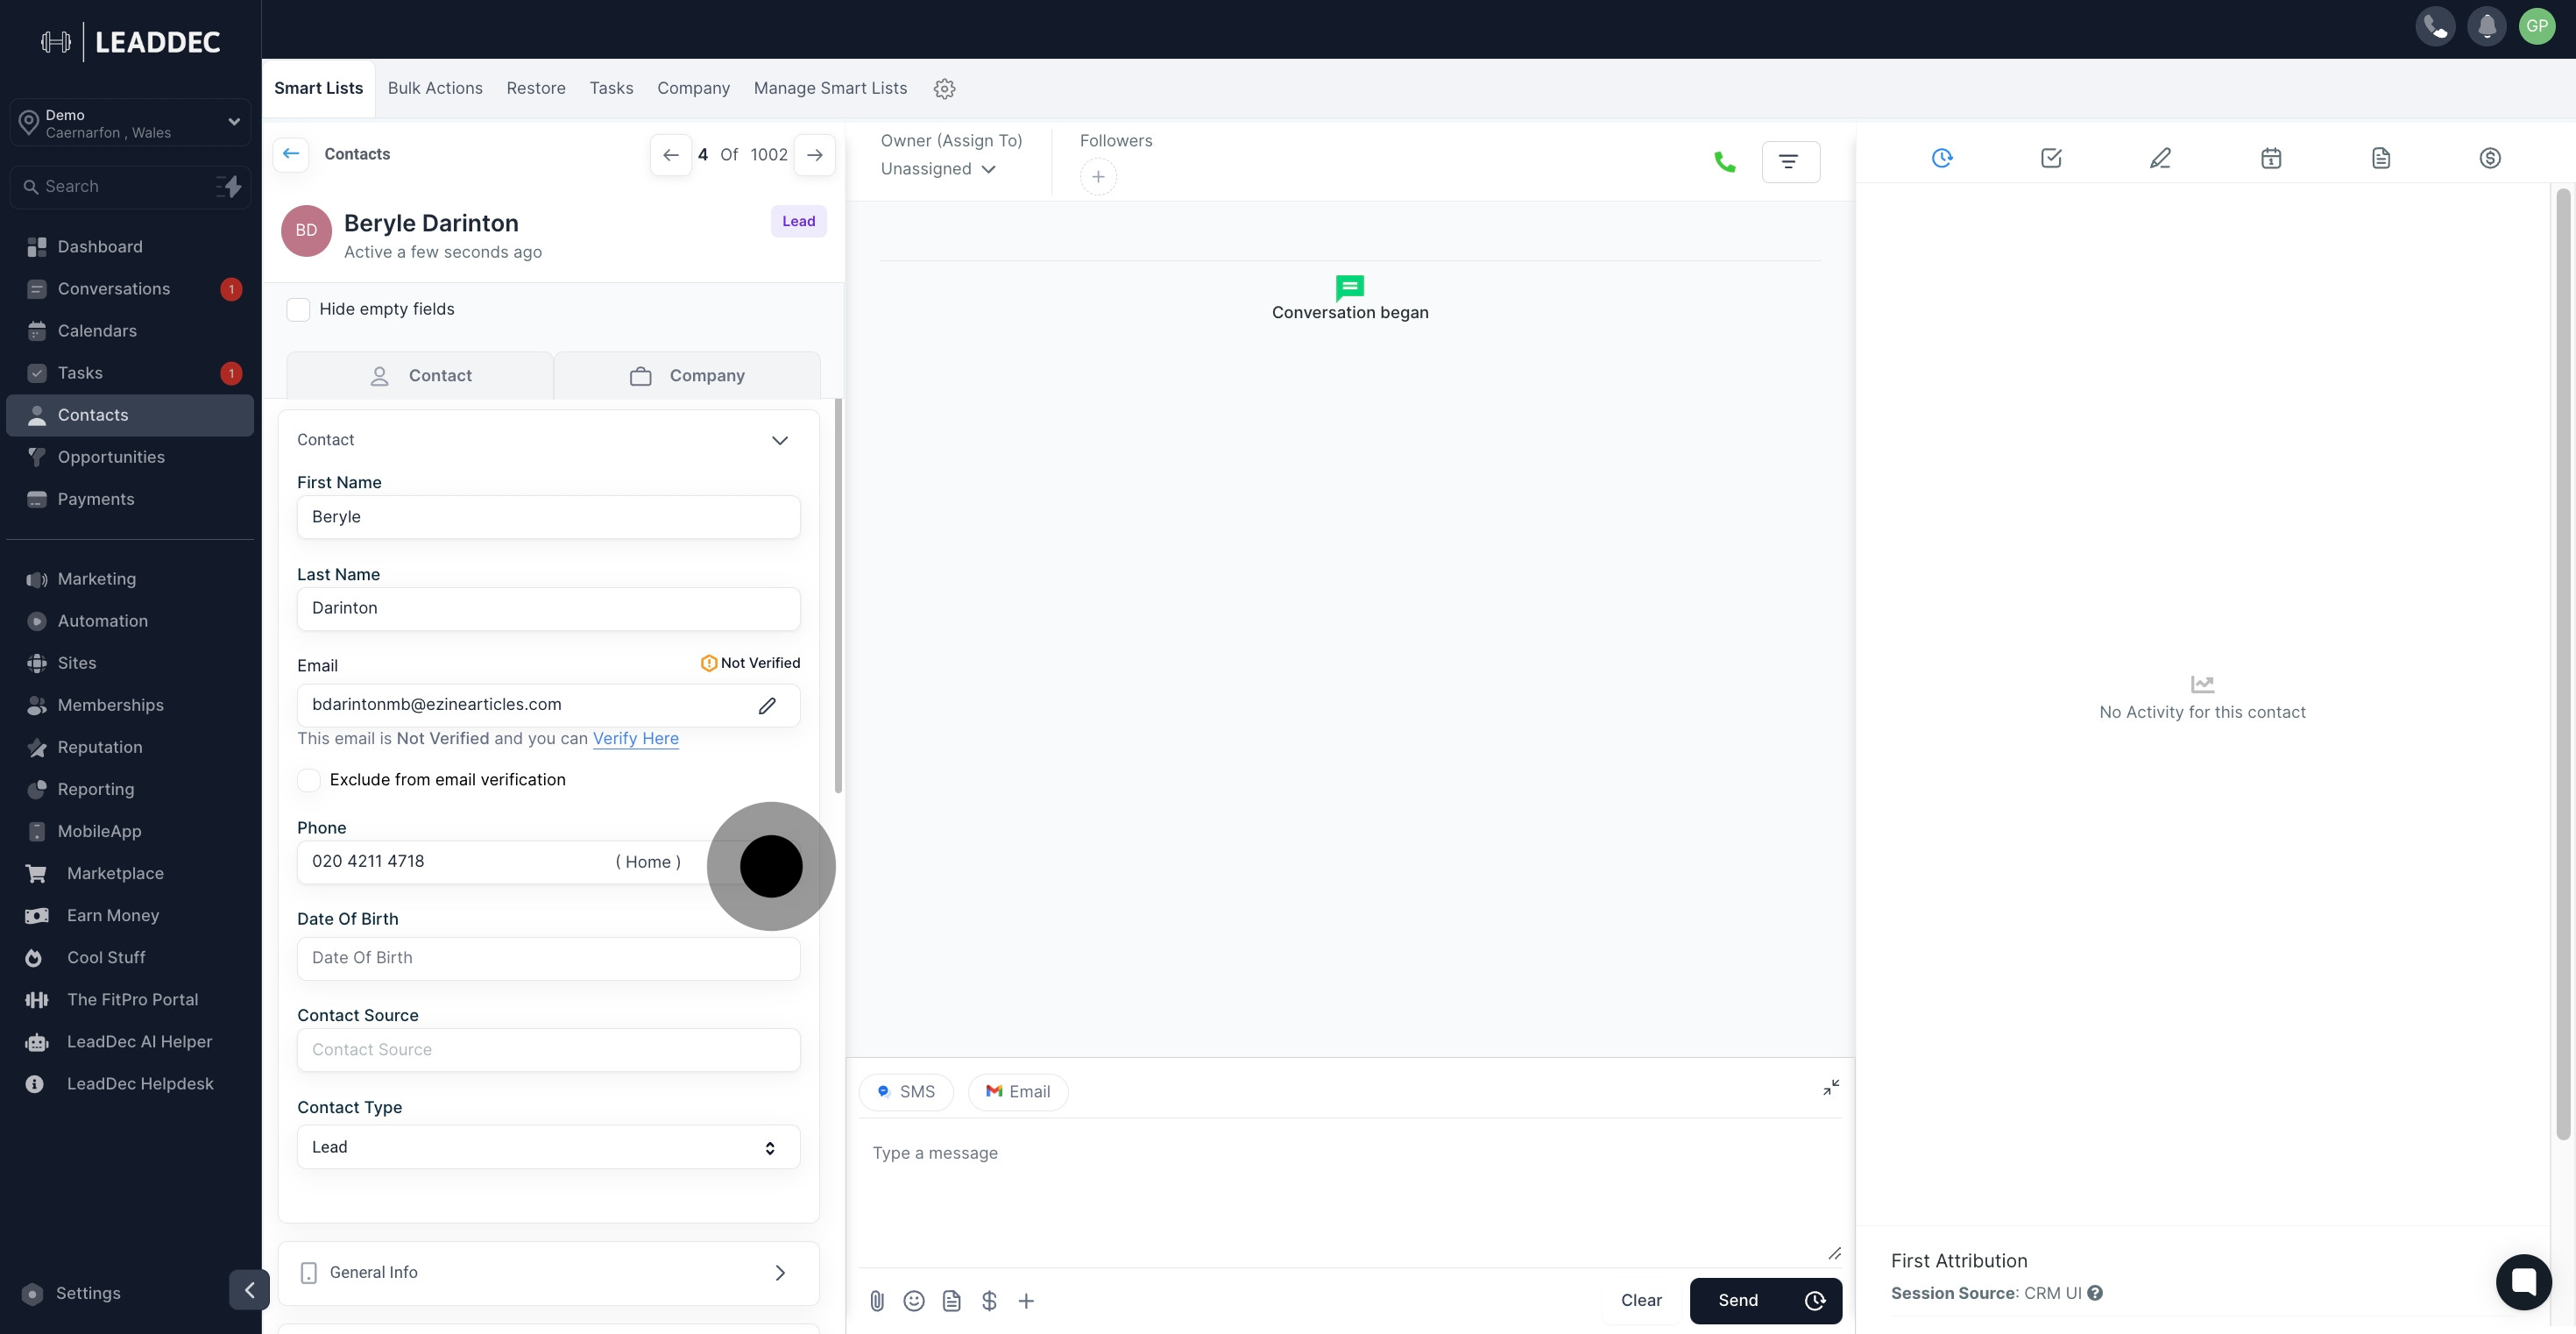Click Clear message button
2576x1334 pixels.
(x=1641, y=1301)
